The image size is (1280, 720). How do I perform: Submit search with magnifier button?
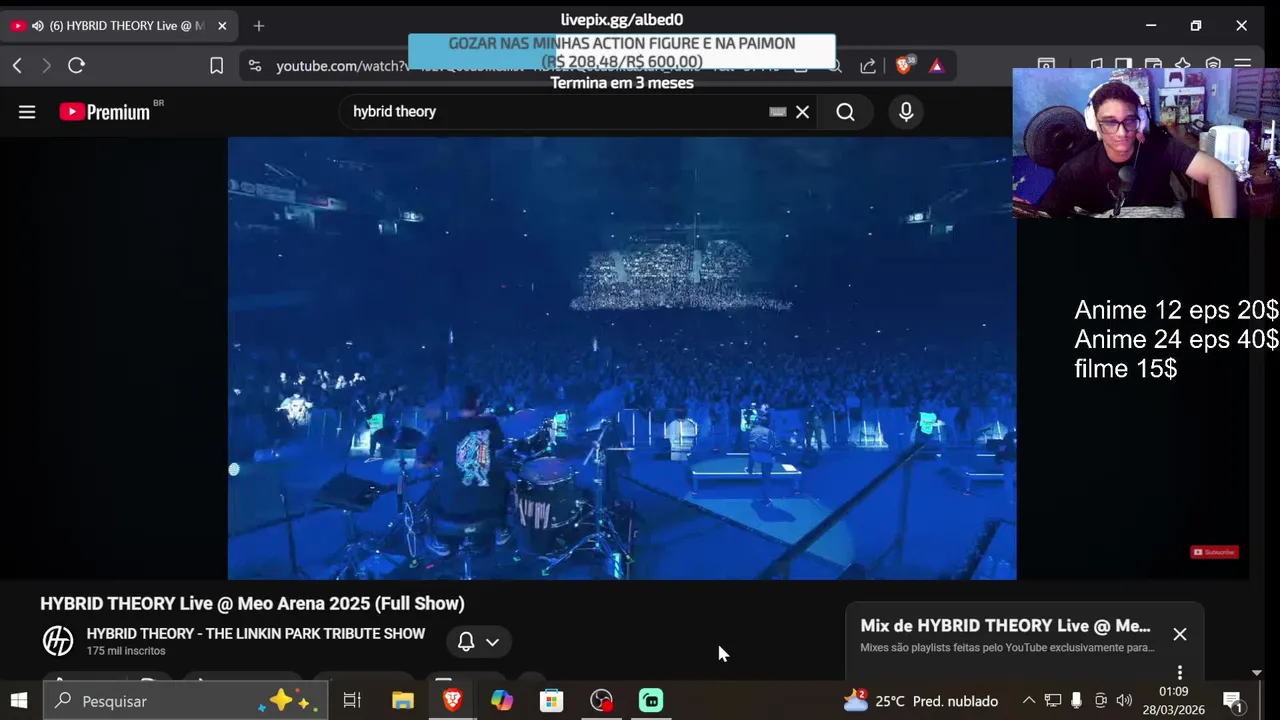[845, 112]
